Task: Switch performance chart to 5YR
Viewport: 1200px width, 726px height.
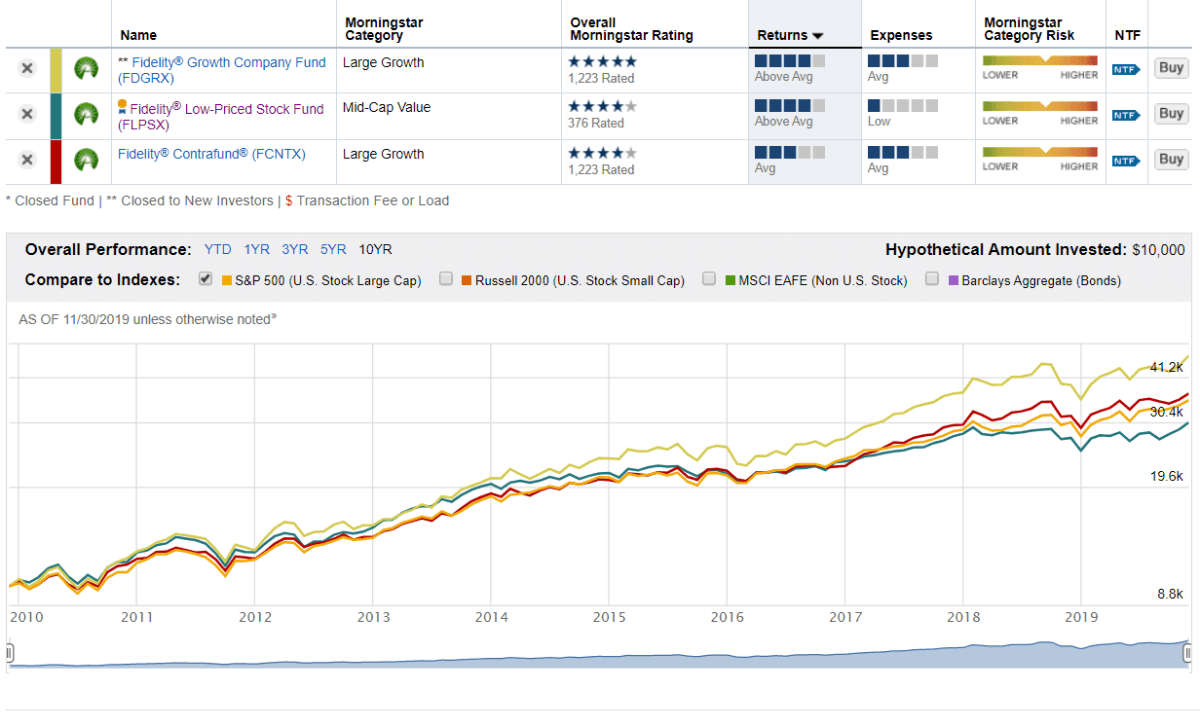Action: [333, 250]
